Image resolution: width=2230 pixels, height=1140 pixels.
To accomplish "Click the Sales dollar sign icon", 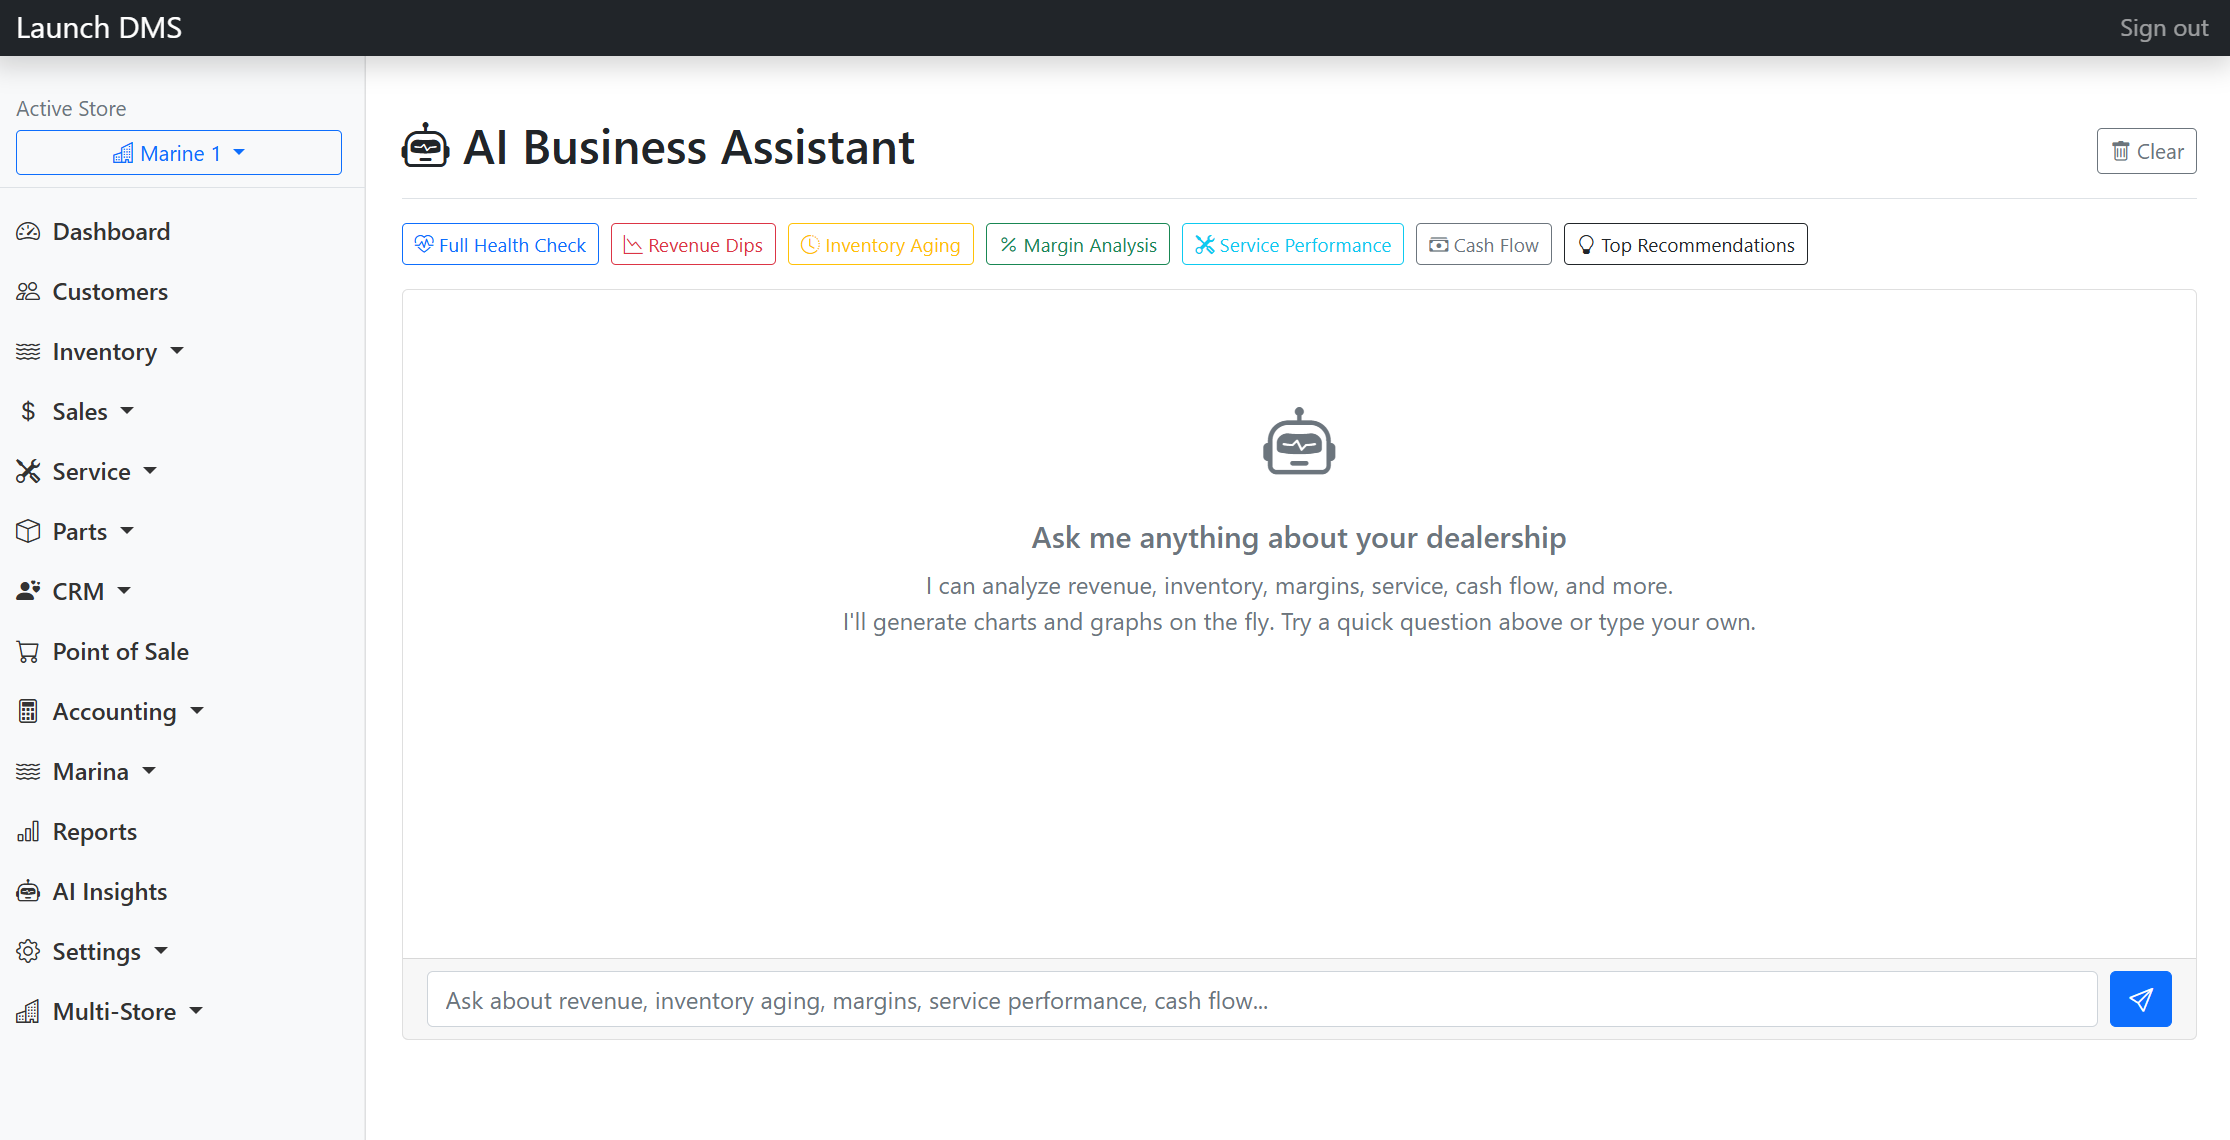I will (28, 412).
